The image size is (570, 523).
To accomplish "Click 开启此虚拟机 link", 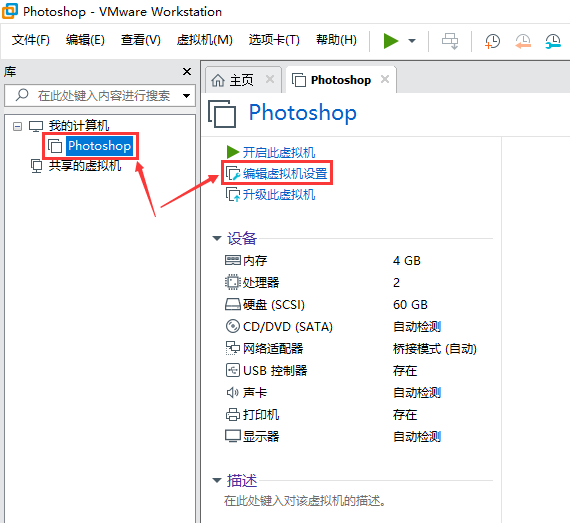I will click(x=279, y=152).
